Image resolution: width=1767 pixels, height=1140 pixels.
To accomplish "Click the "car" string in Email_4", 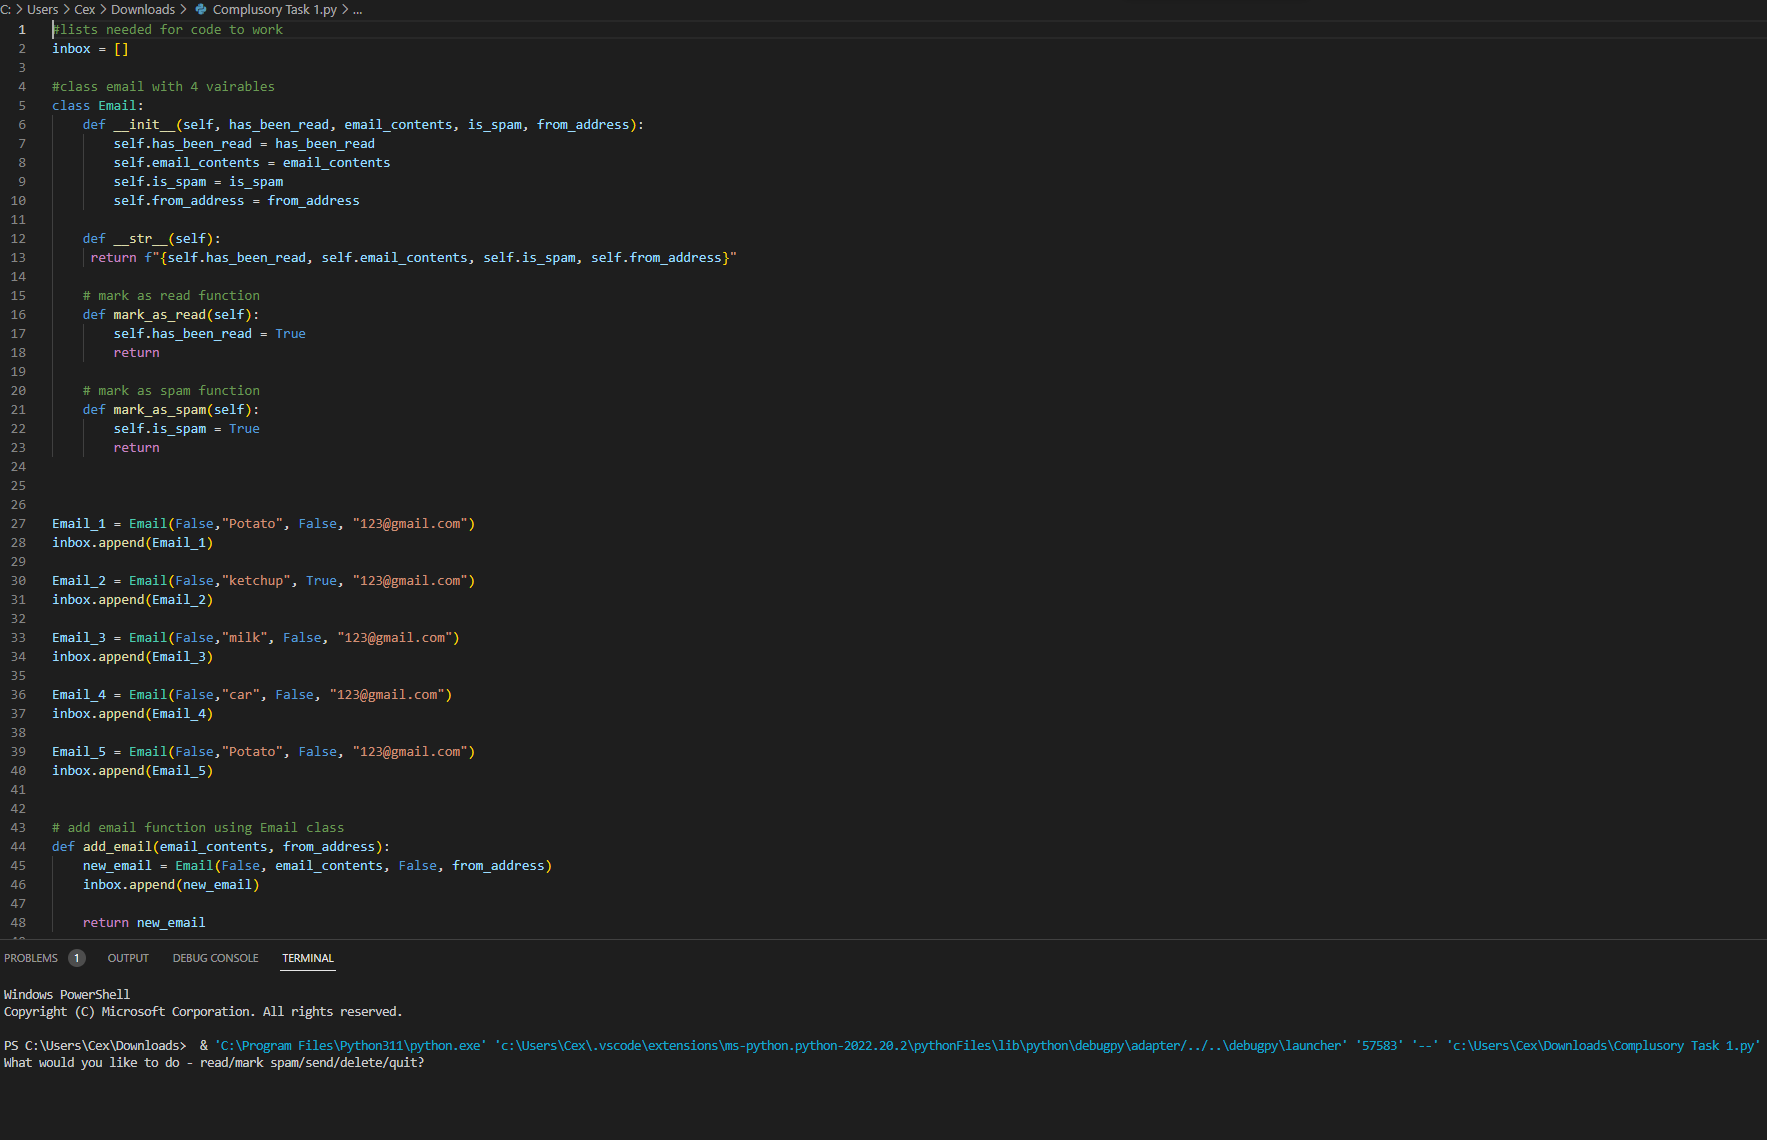I will pos(241,694).
